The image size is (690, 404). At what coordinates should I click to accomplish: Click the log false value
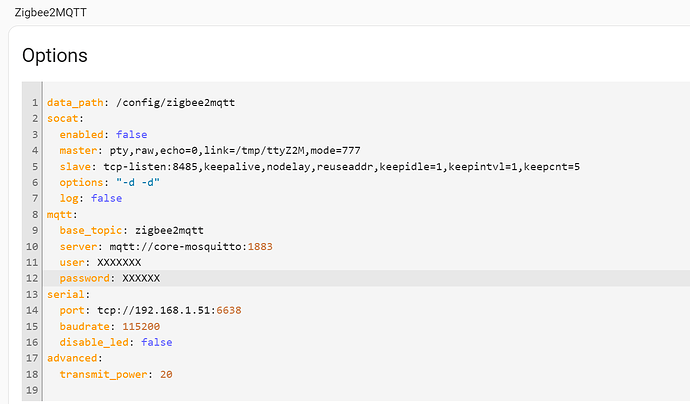[106, 198]
